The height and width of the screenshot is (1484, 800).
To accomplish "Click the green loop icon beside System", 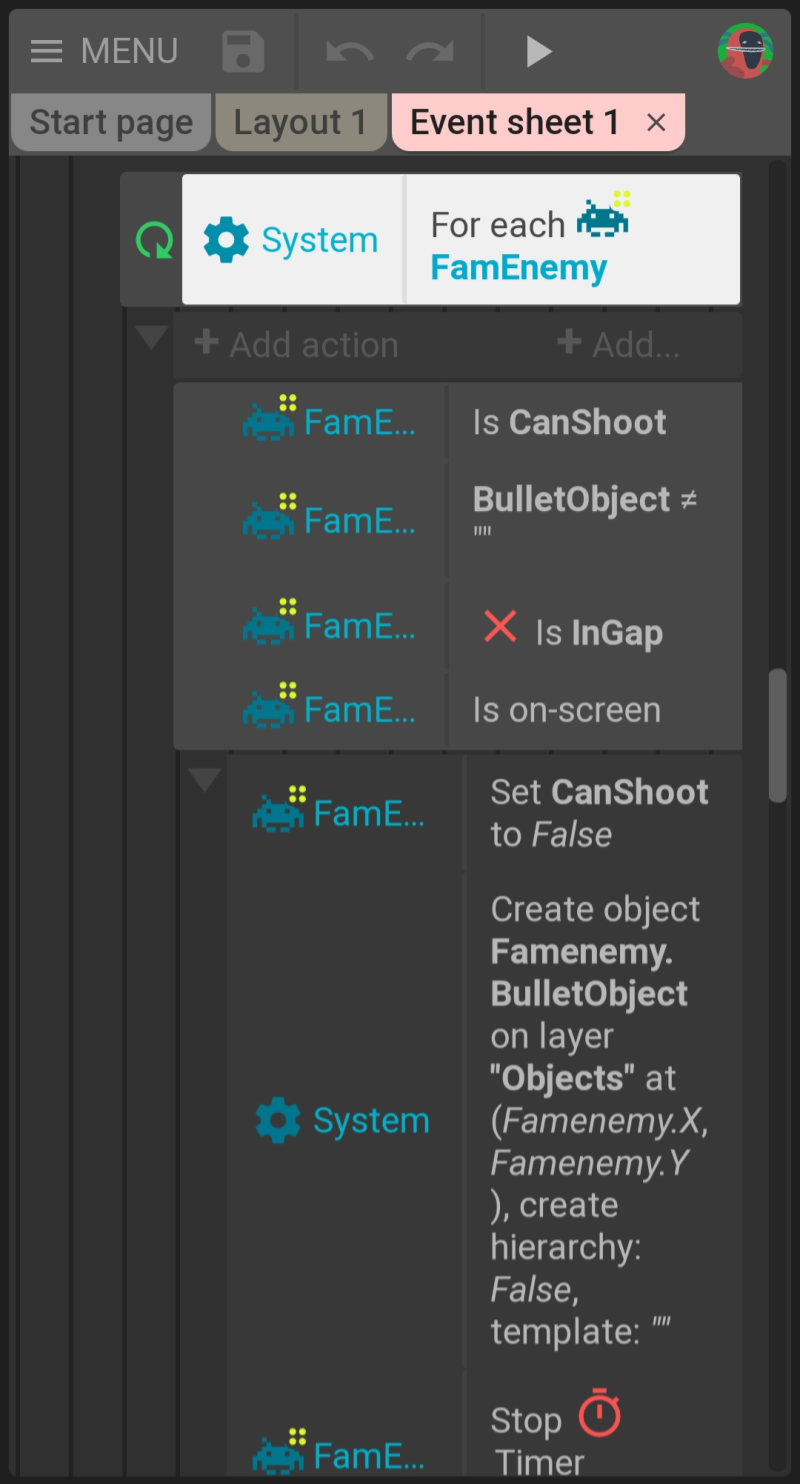I will (x=154, y=240).
